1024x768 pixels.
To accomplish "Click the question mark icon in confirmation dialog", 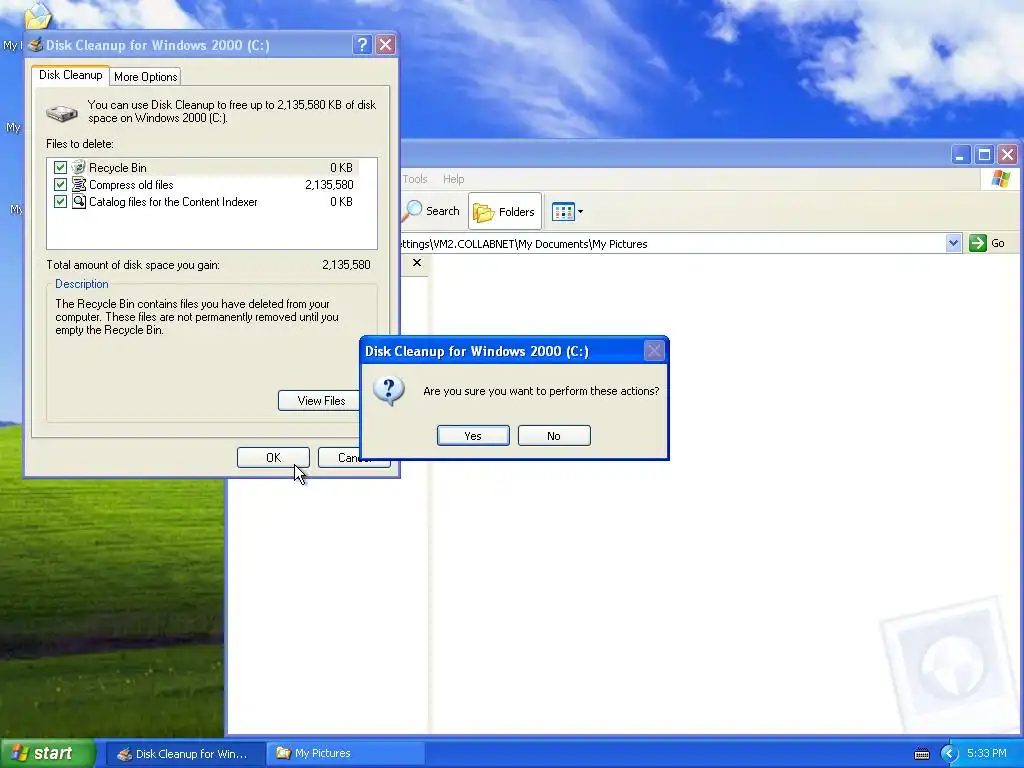I will tap(389, 391).
